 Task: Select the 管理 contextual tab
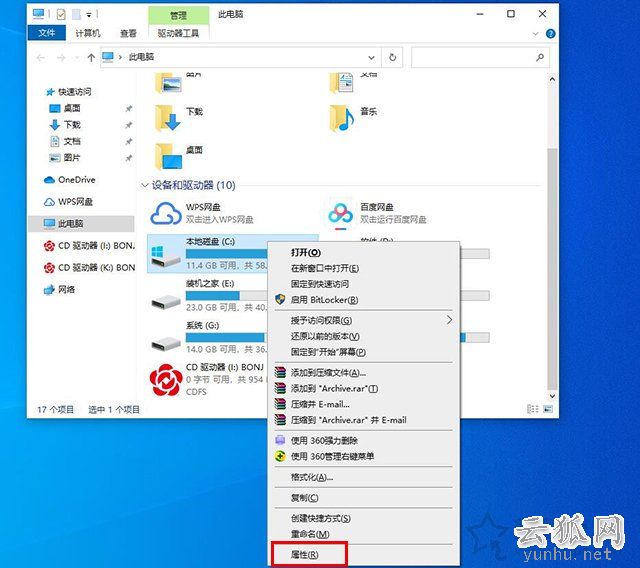click(x=178, y=16)
